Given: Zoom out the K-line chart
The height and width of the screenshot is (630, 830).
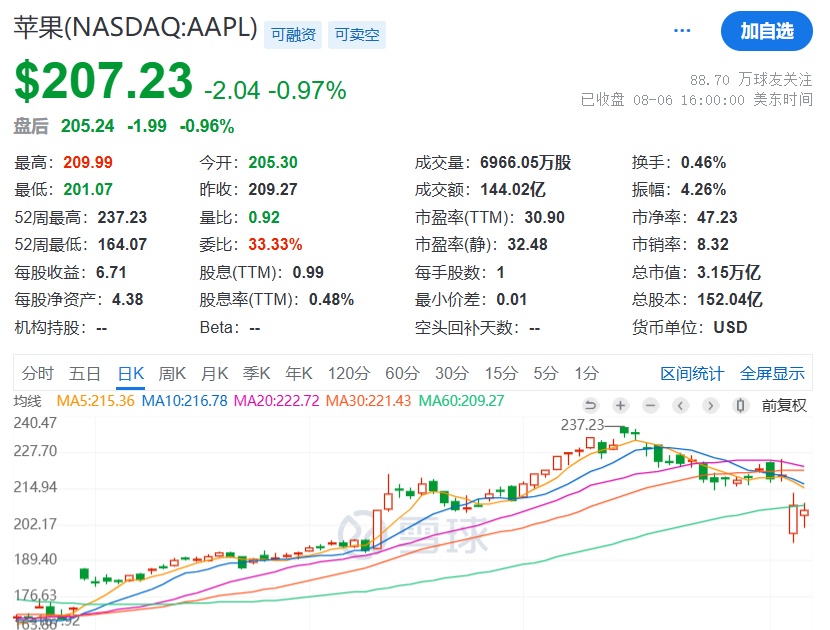Looking at the screenshot, I should coord(650,405).
